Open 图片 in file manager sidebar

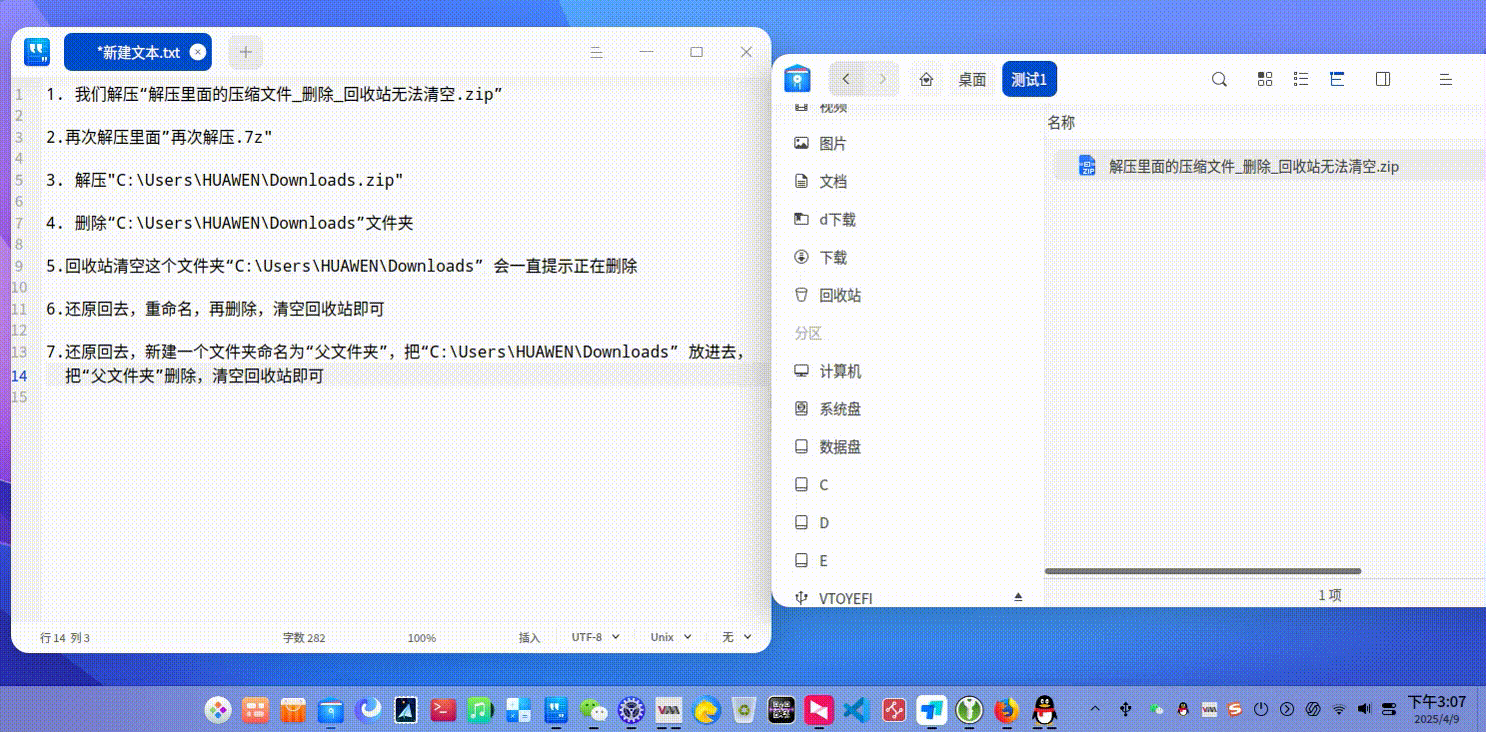point(832,143)
